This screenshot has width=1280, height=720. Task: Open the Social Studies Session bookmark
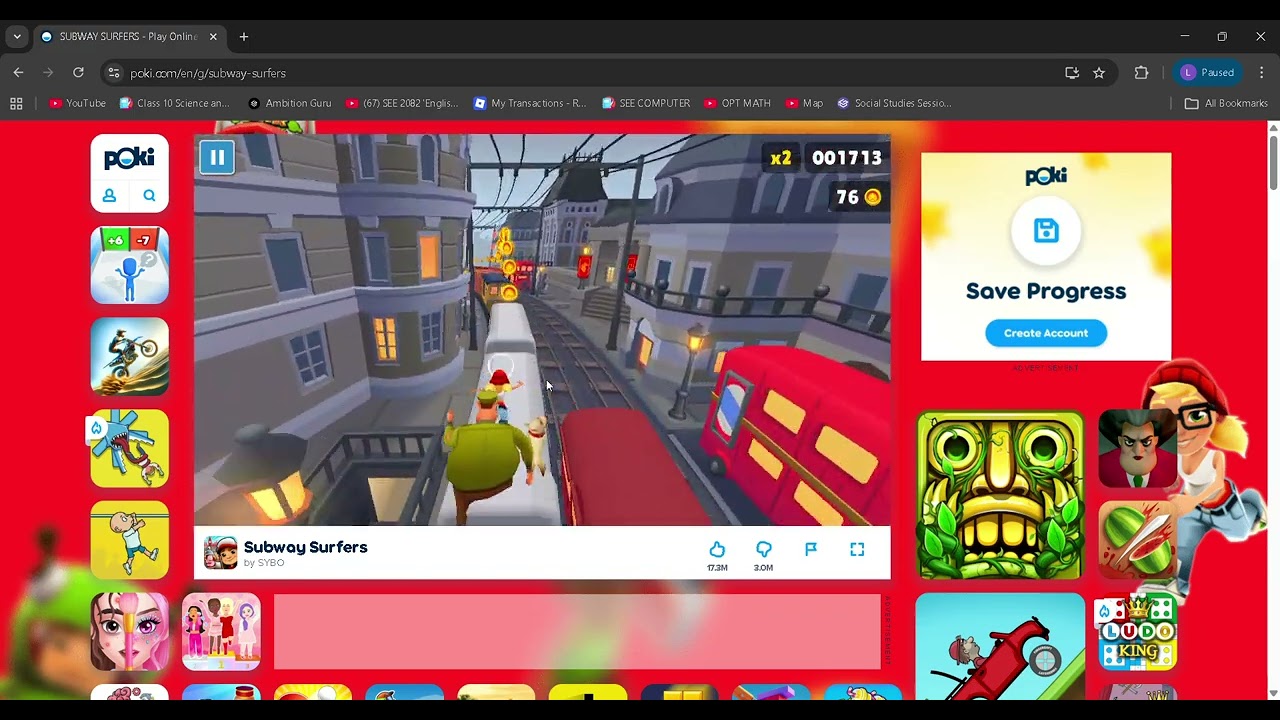click(894, 103)
